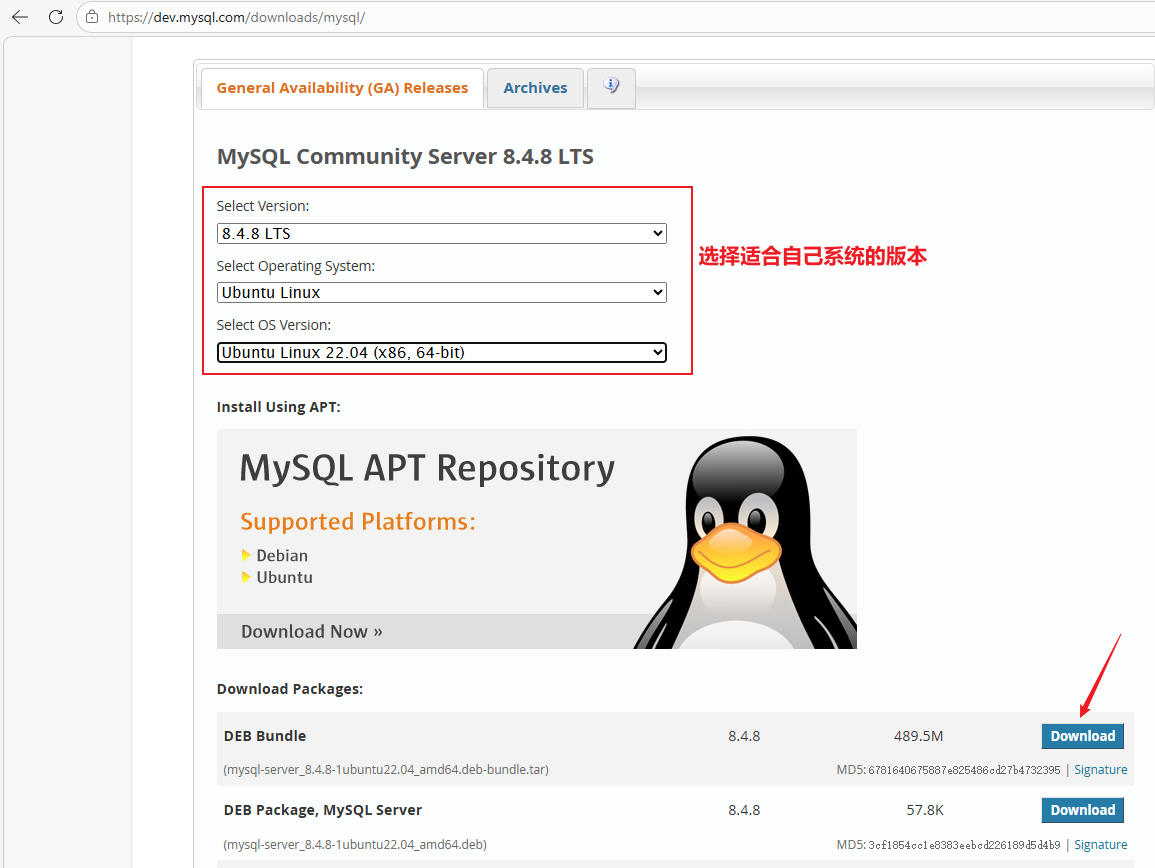The width and height of the screenshot is (1155, 868).
Task: View site security info via lock icon
Action: pyautogui.click(x=92, y=17)
